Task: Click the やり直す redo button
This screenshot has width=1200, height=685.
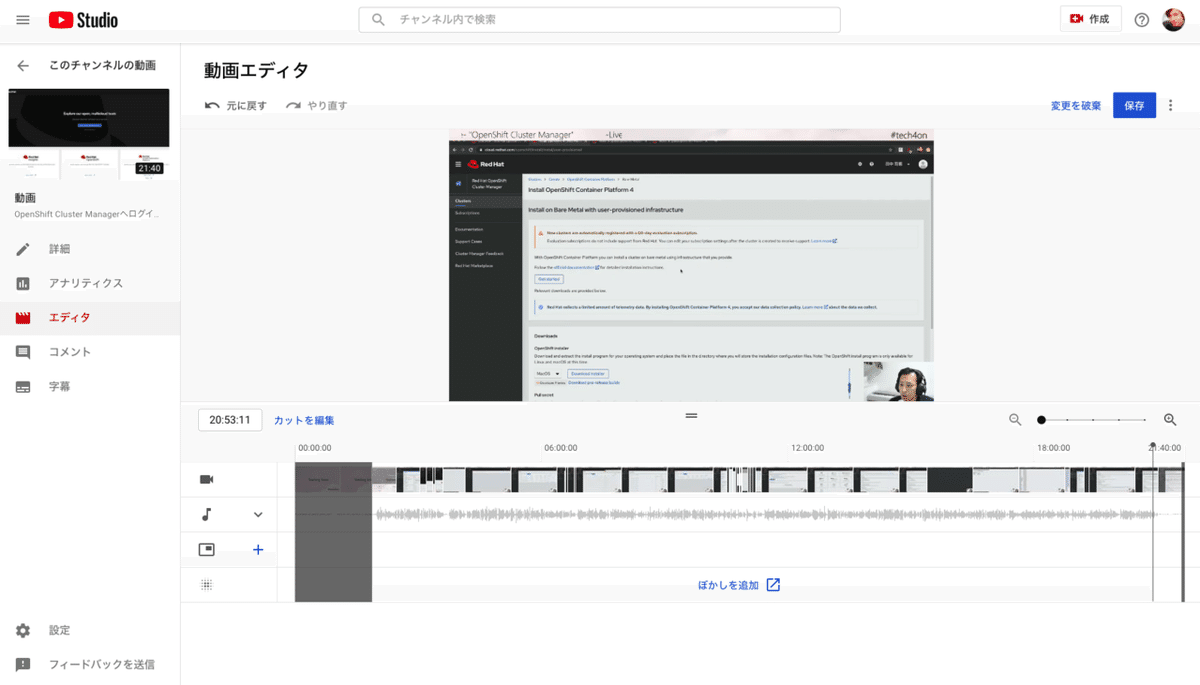Action: 316,105
